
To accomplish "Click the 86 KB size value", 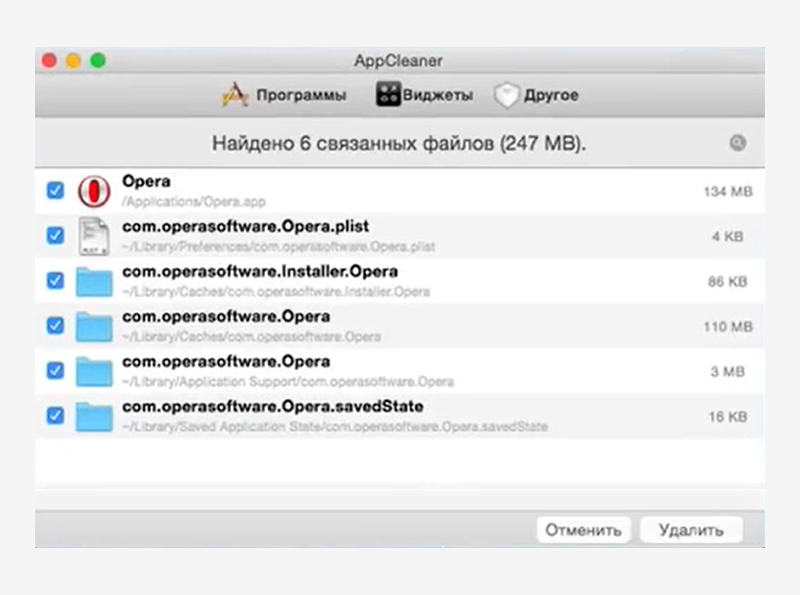I will click(x=728, y=282).
